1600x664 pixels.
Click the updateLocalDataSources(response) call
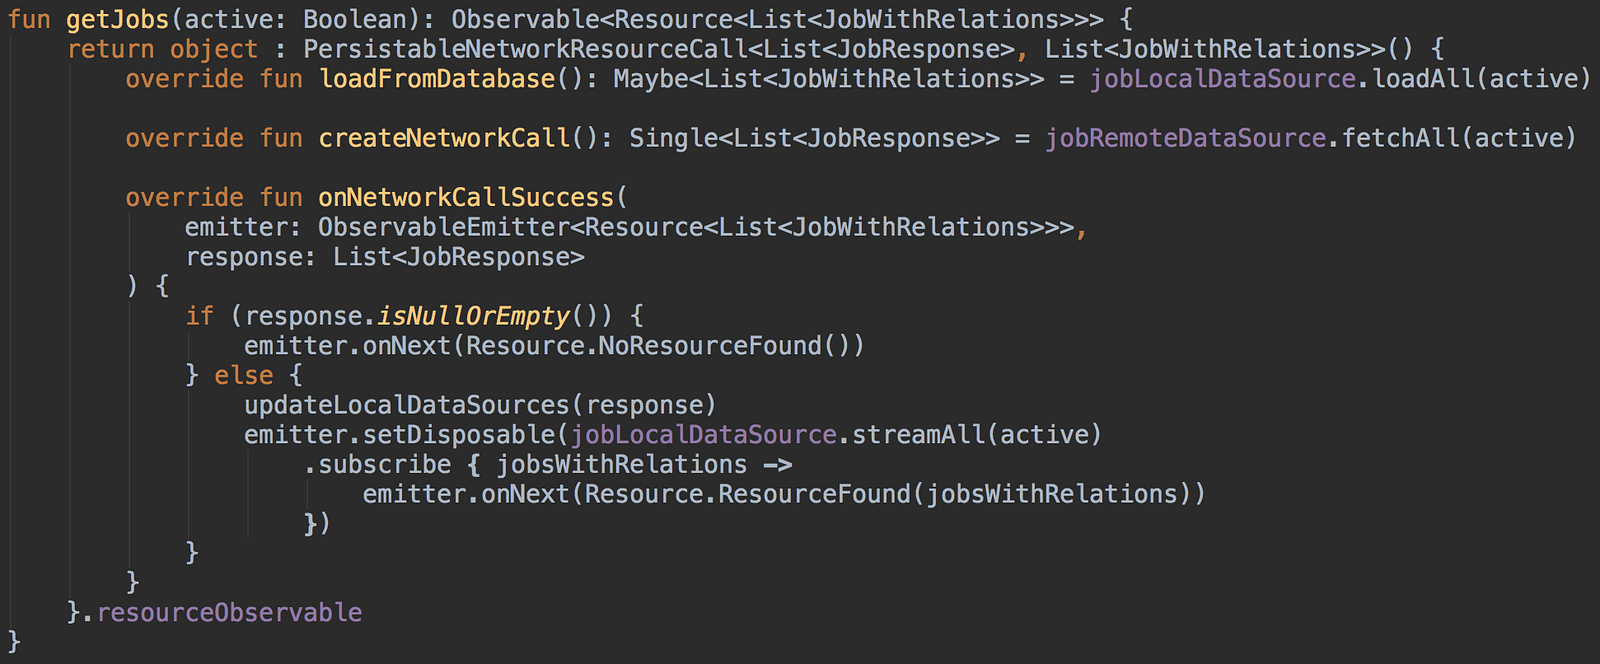(x=480, y=405)
